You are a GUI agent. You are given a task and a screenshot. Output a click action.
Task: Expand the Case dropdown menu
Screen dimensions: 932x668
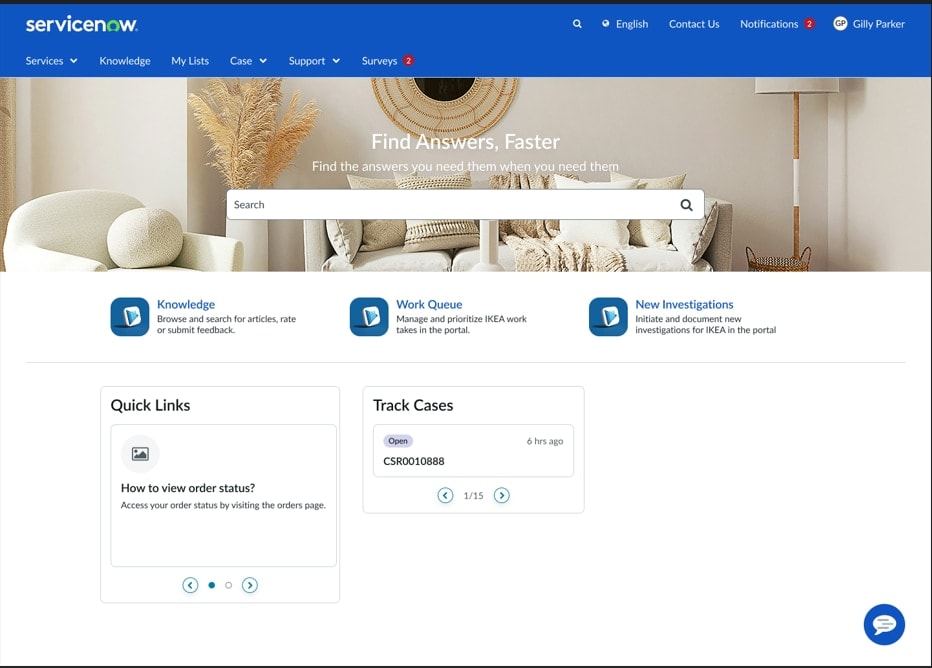(x=248, y=61)
